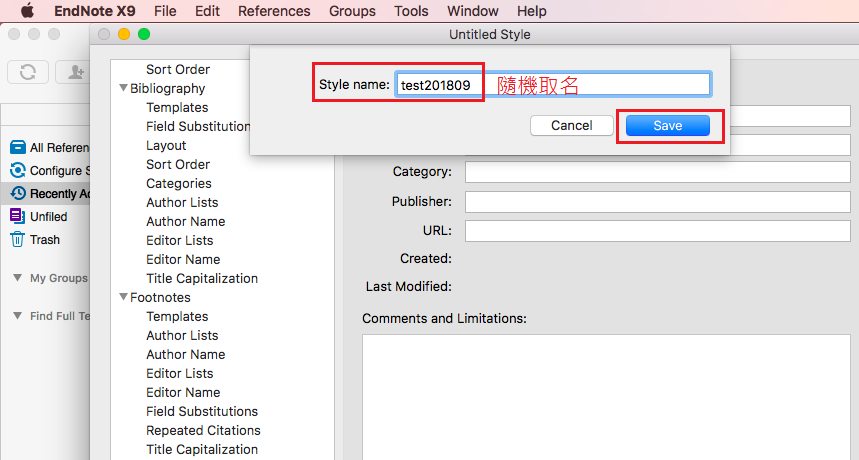Select Editor Name under Footnotes
The width and height of the screenshot is (859, 460).
183,392
